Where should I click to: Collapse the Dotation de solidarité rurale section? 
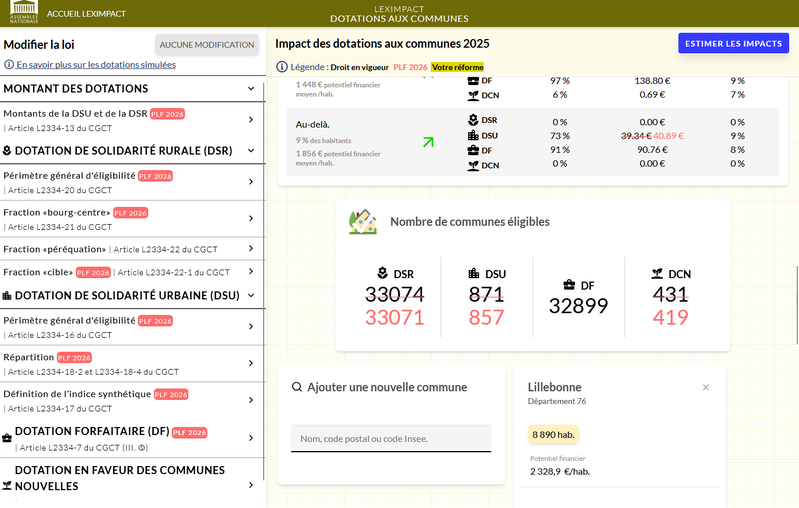tap(251, 151)
